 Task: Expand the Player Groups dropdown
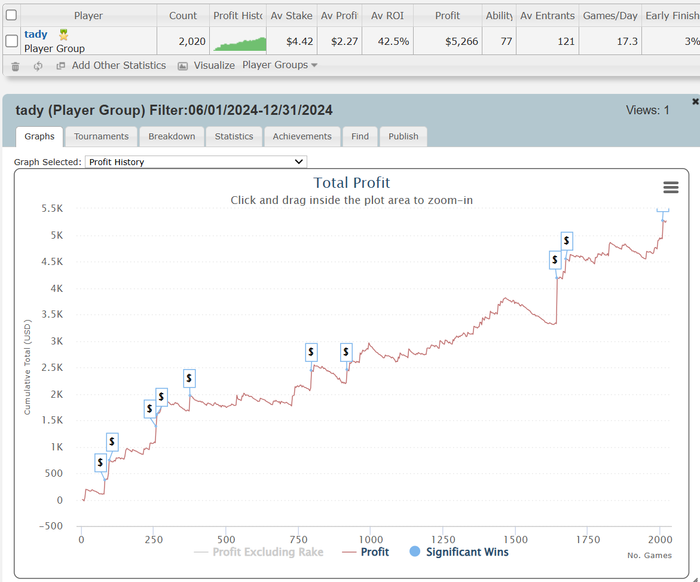coord(280,66)
